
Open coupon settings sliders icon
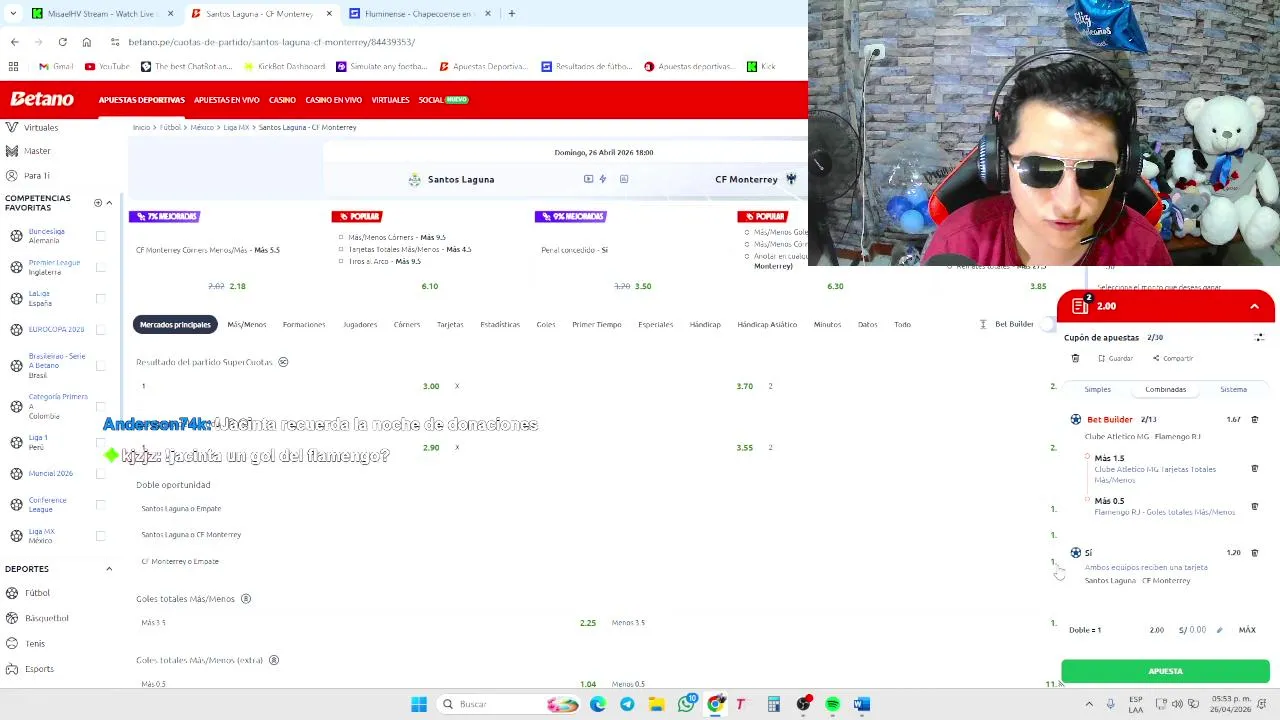pyautogui.click(x=1259, y=338)
